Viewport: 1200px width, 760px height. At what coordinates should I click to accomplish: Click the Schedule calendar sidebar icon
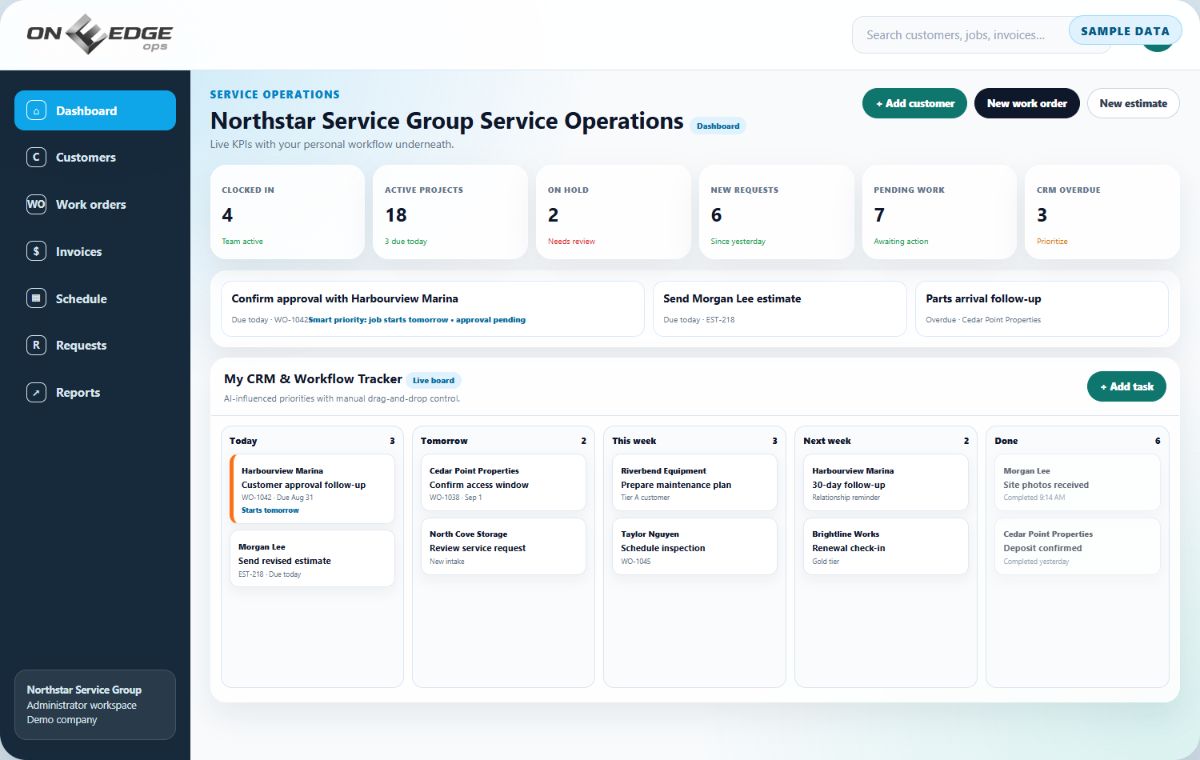point(37,298)
